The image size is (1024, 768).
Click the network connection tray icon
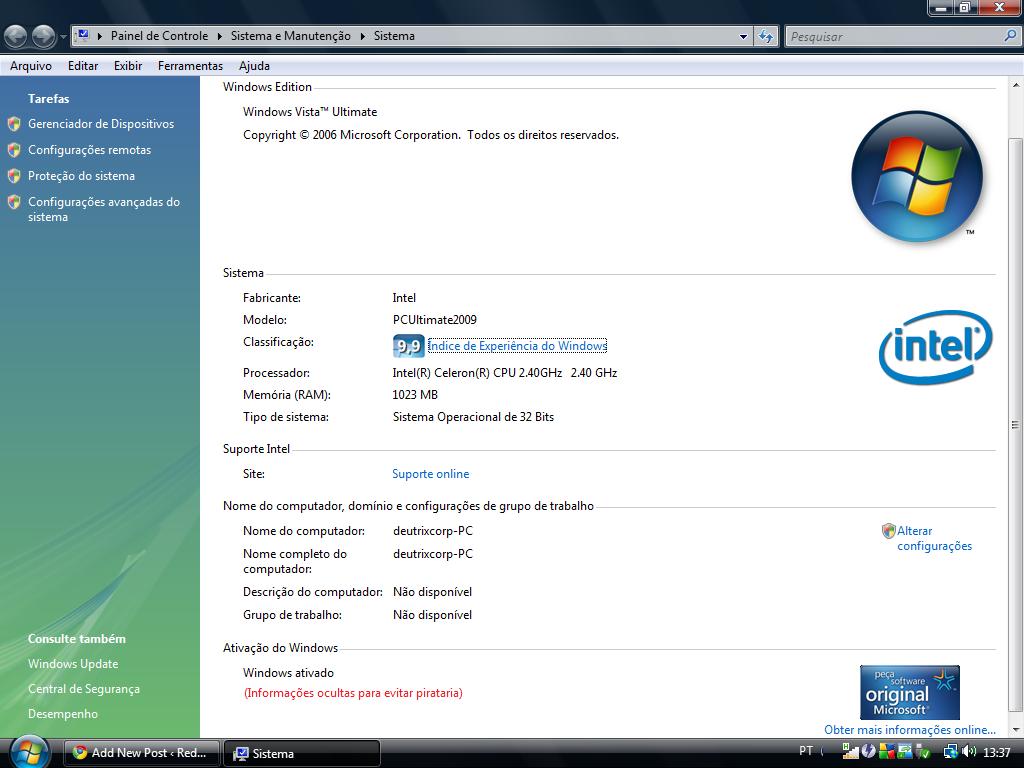(951, 751)
